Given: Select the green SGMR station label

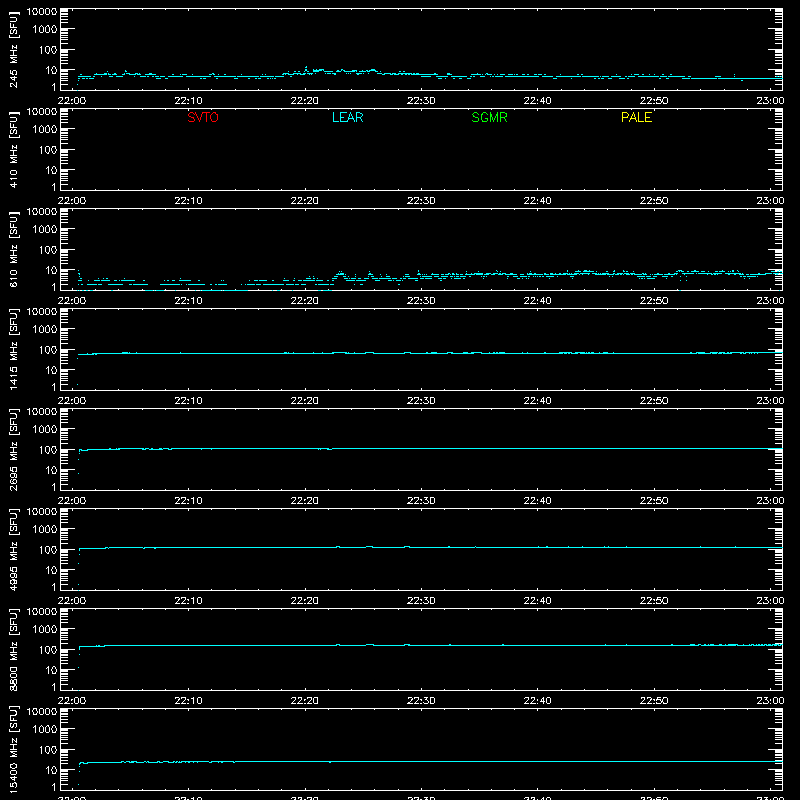Looking at the screenshot, I should coord(489,117).
